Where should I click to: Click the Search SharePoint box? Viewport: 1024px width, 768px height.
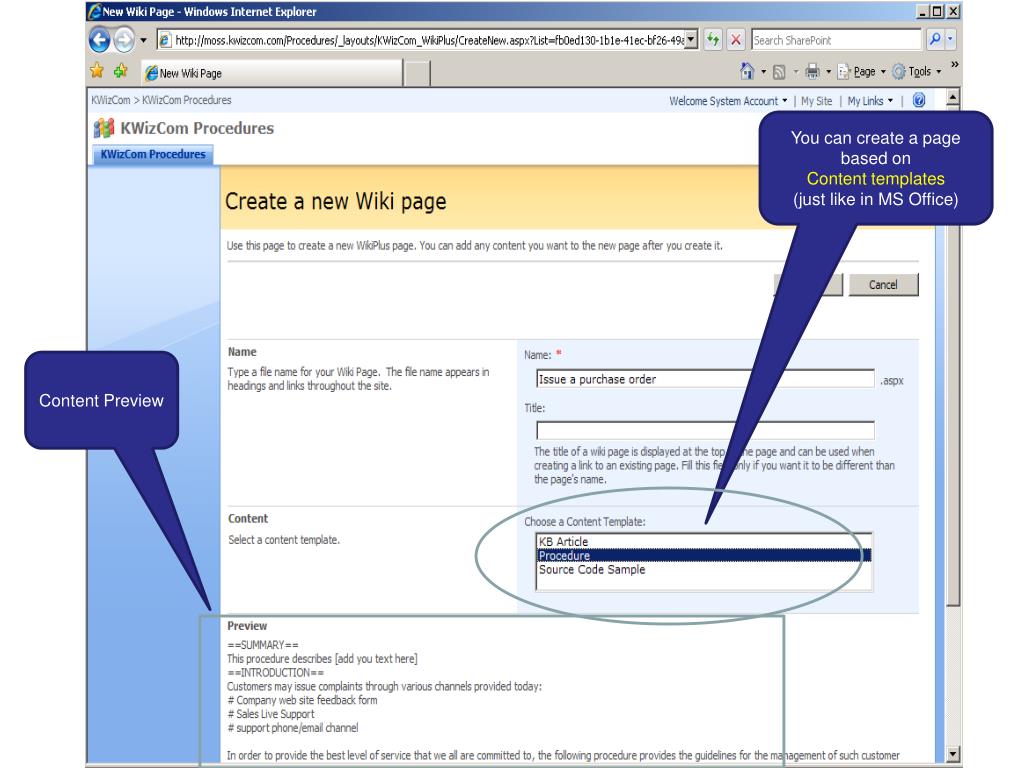point(836,40)
